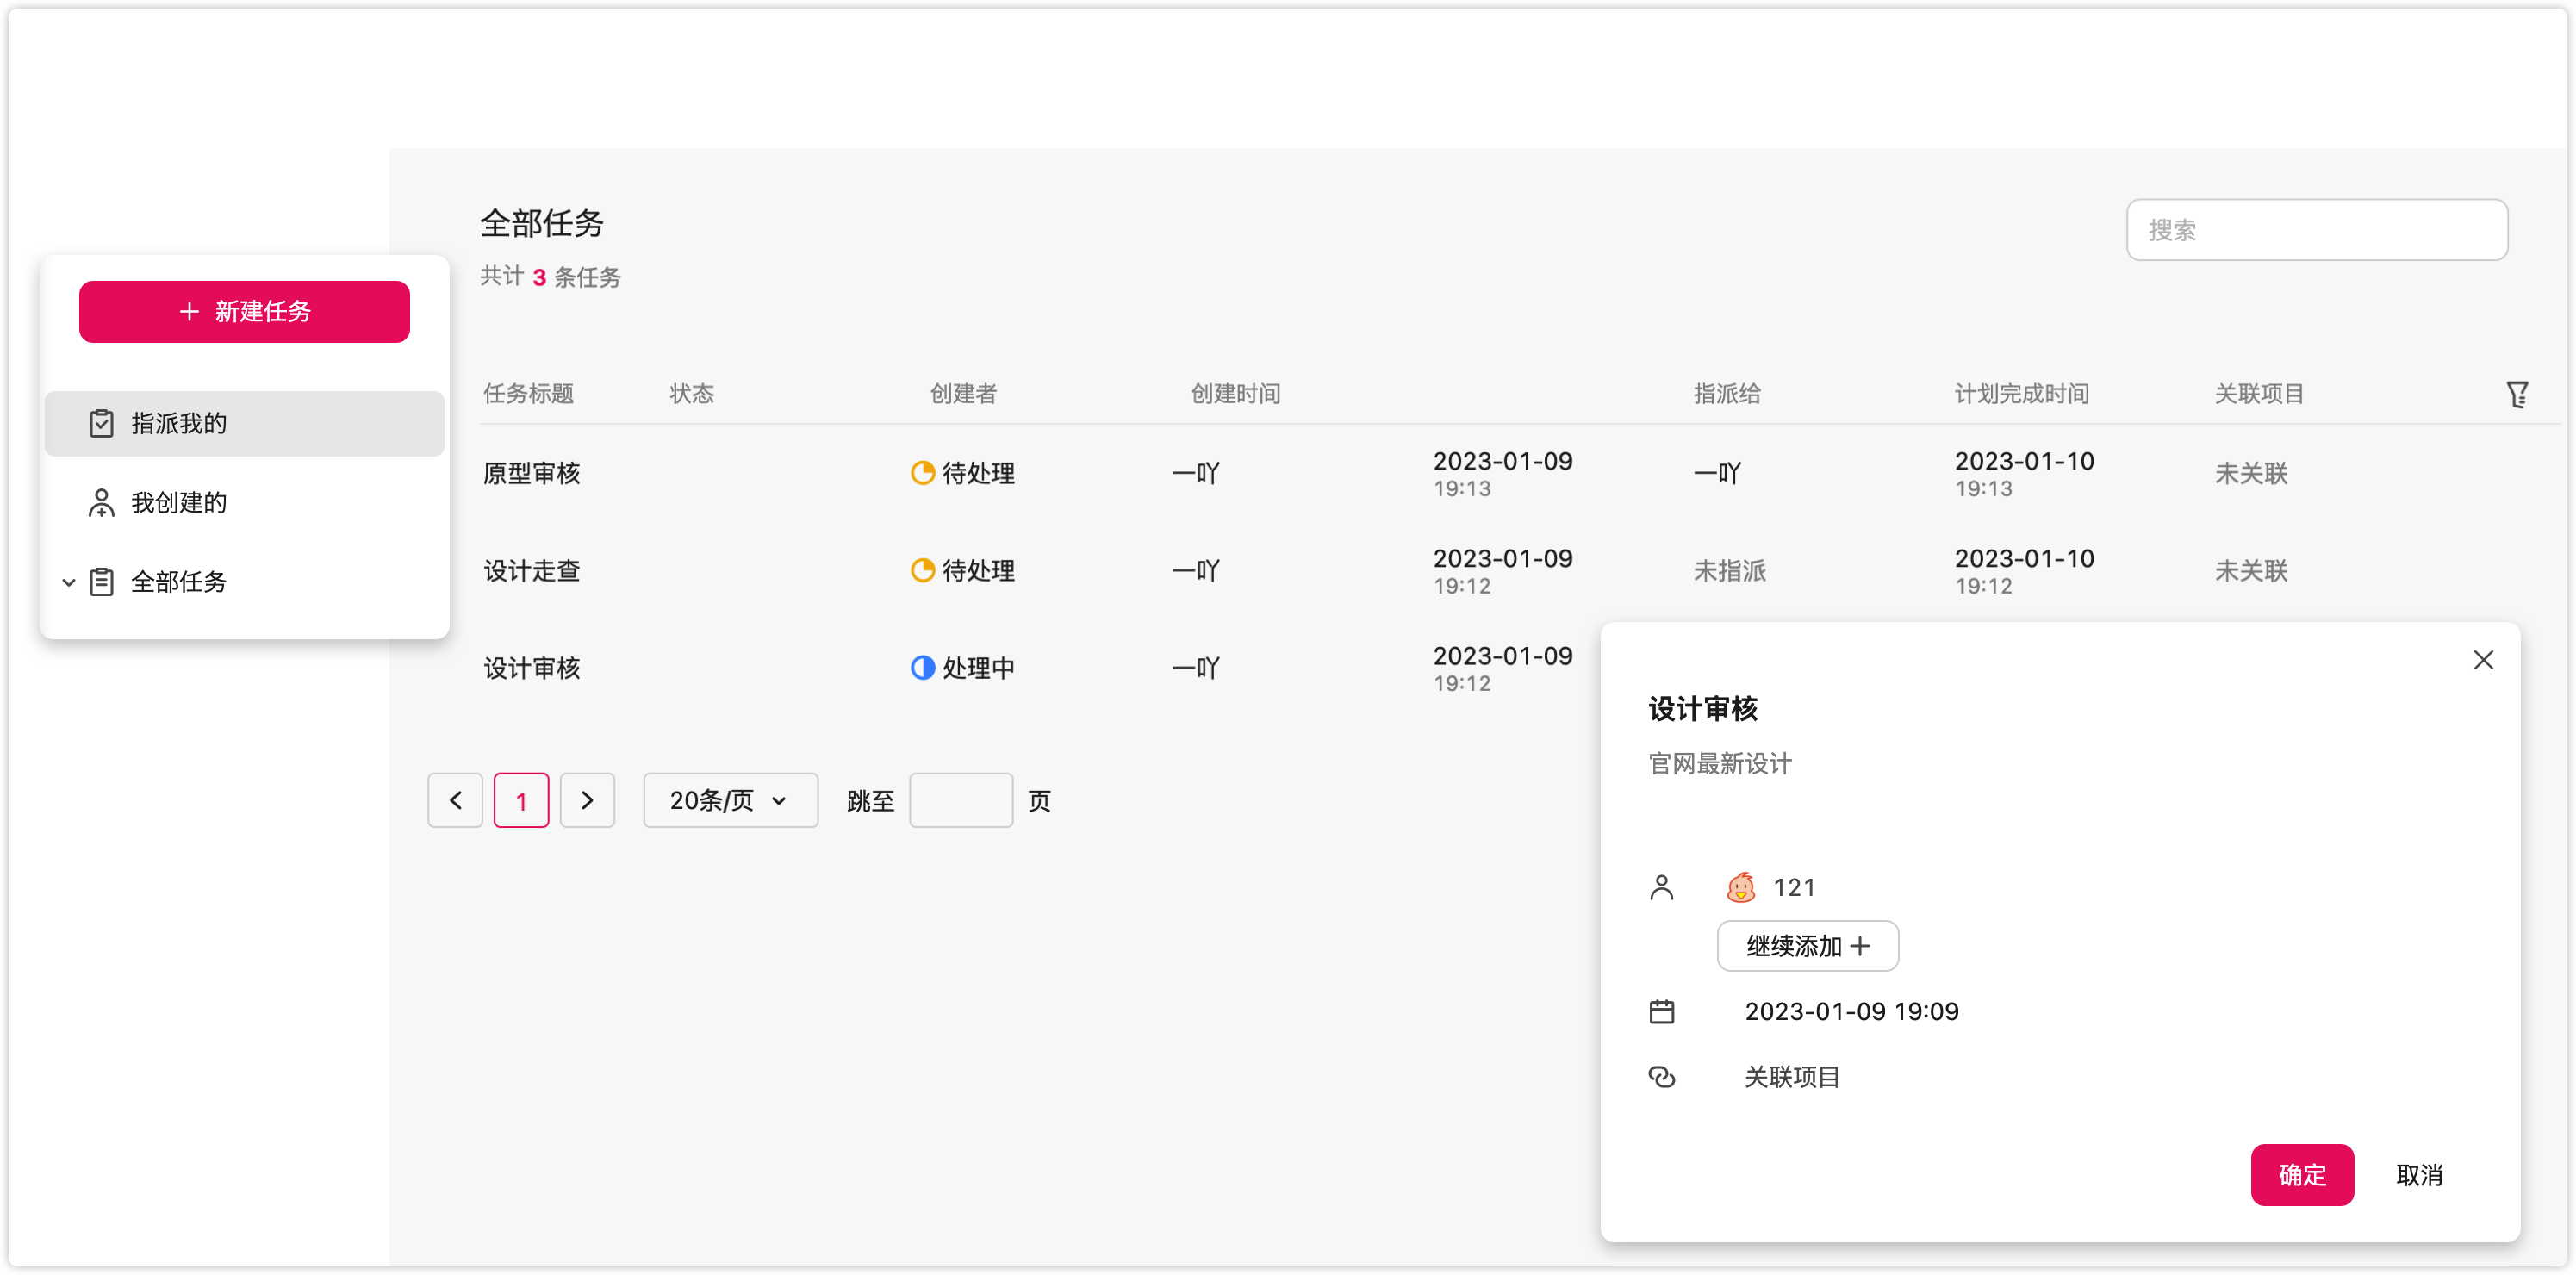
Task: Select 我创建的 in sidebar
Action: coord(179,503)
